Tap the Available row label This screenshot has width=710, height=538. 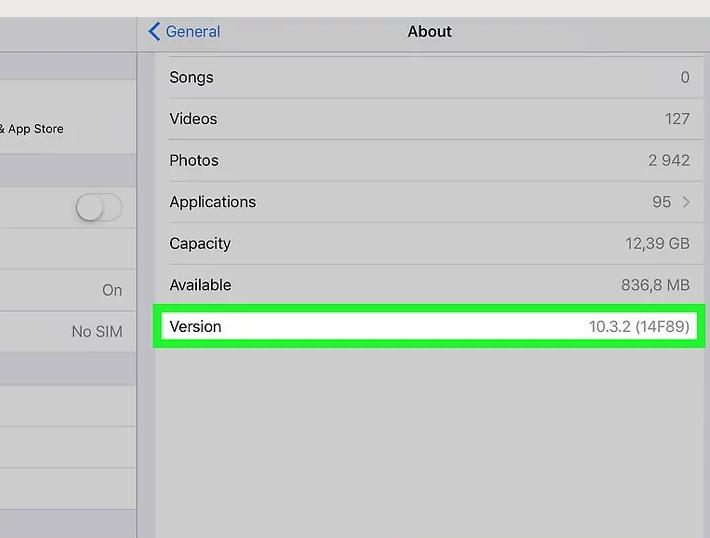(x=200, y=285)
